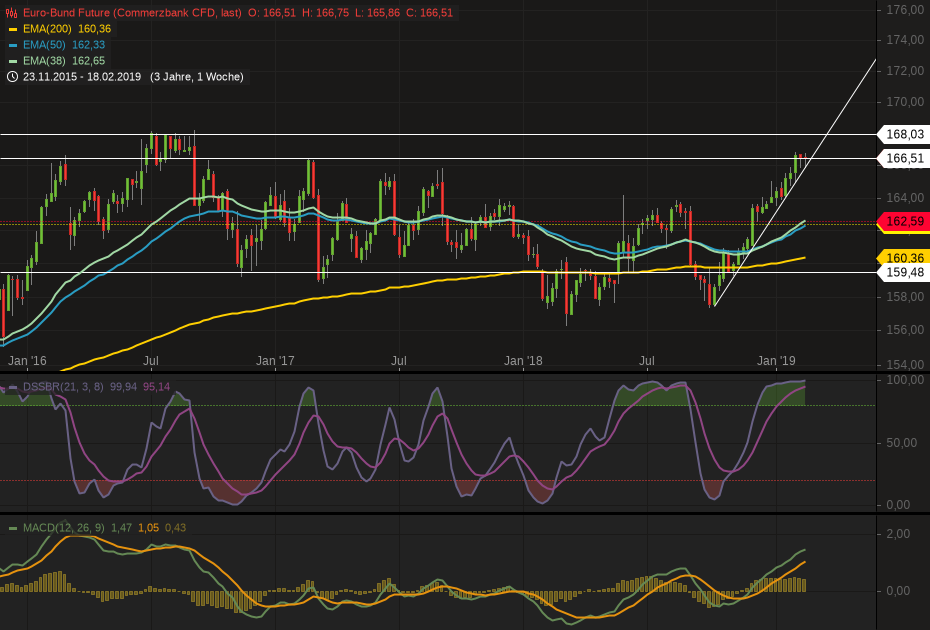Click the 168,03 horizontal resistance level label

(903, 134)
